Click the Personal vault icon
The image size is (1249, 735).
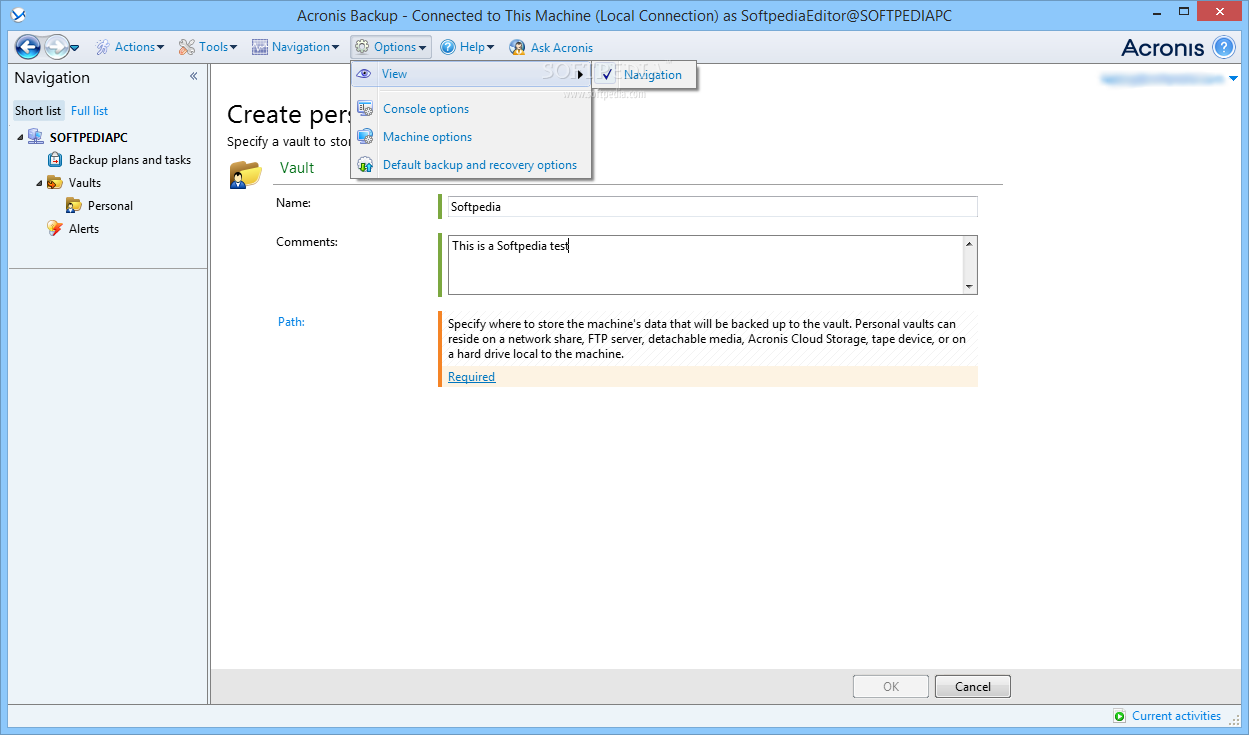tap(74, 205)
